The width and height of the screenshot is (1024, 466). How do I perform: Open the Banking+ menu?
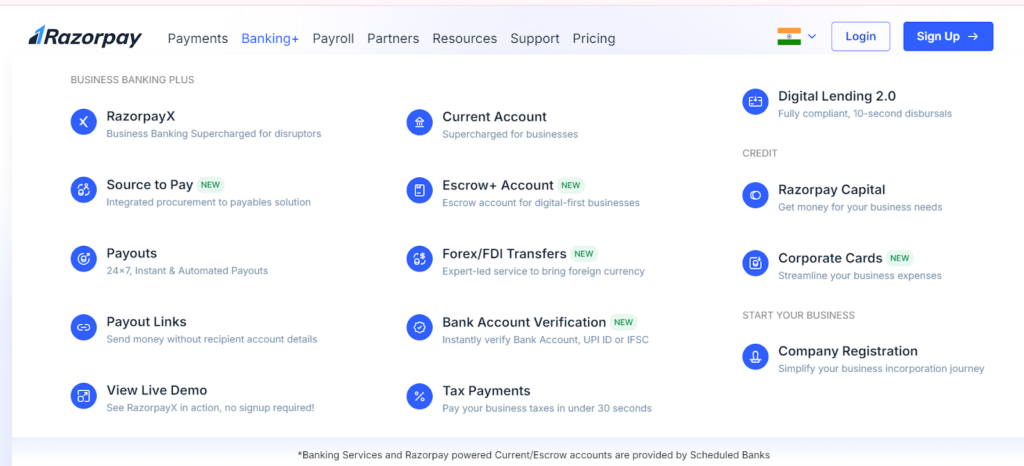[270, 39]
